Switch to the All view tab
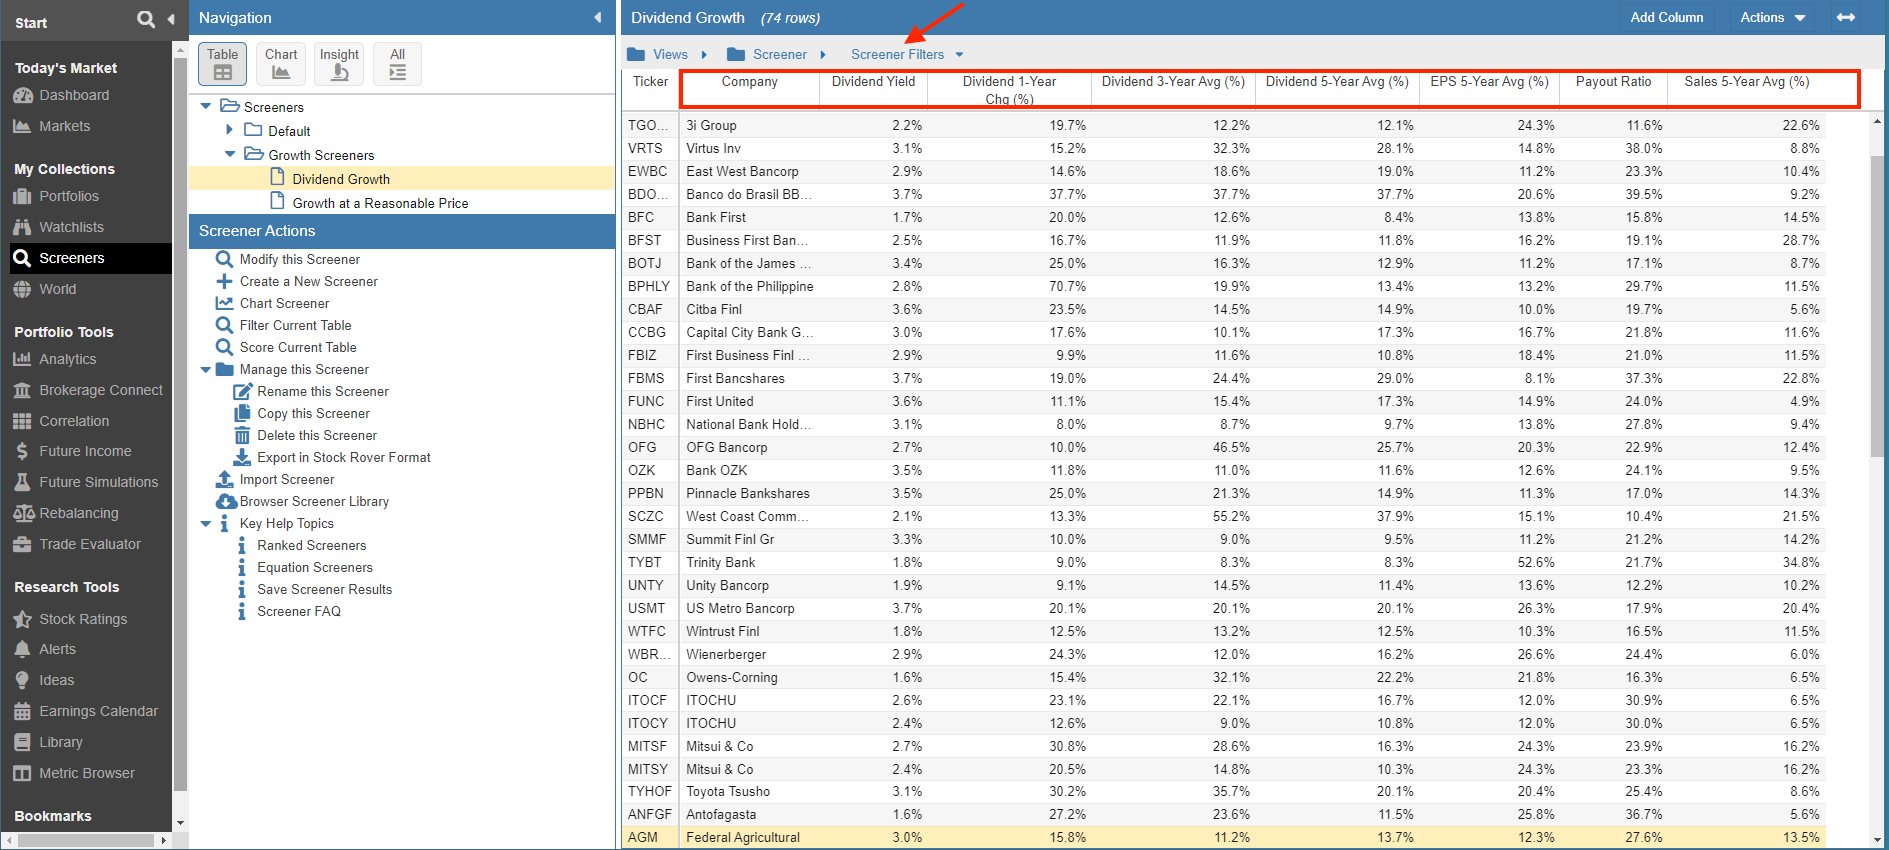The width and height of the screenshot is (1889, 850). tap(398, 63)
